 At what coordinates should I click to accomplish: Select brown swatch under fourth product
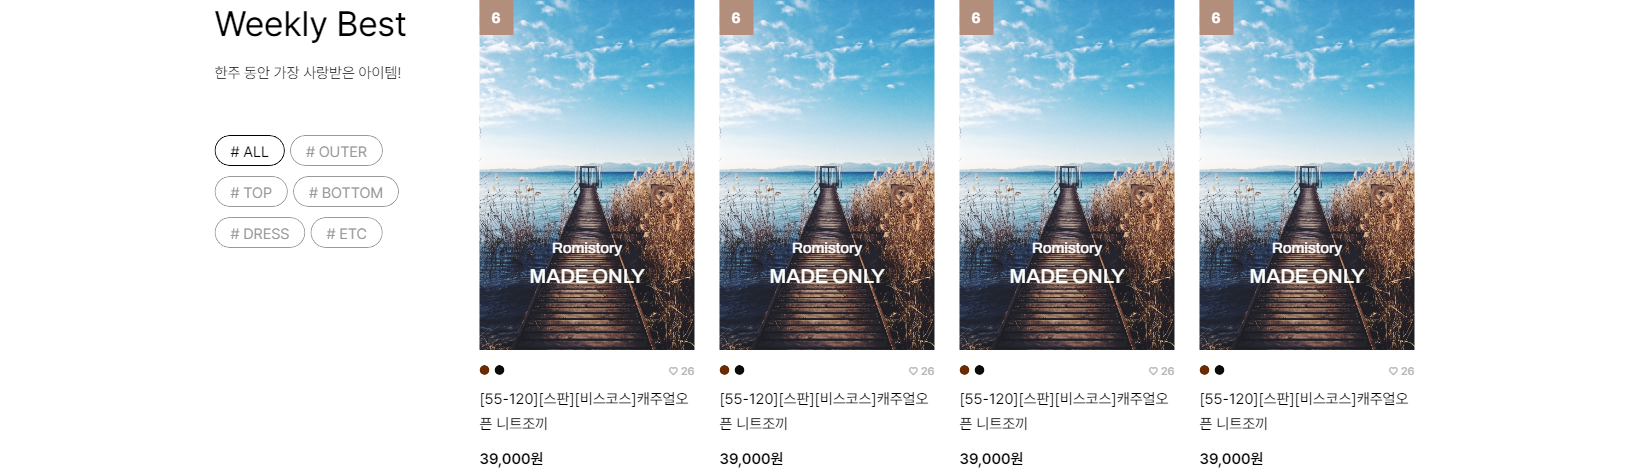(x=1205, y=370)
